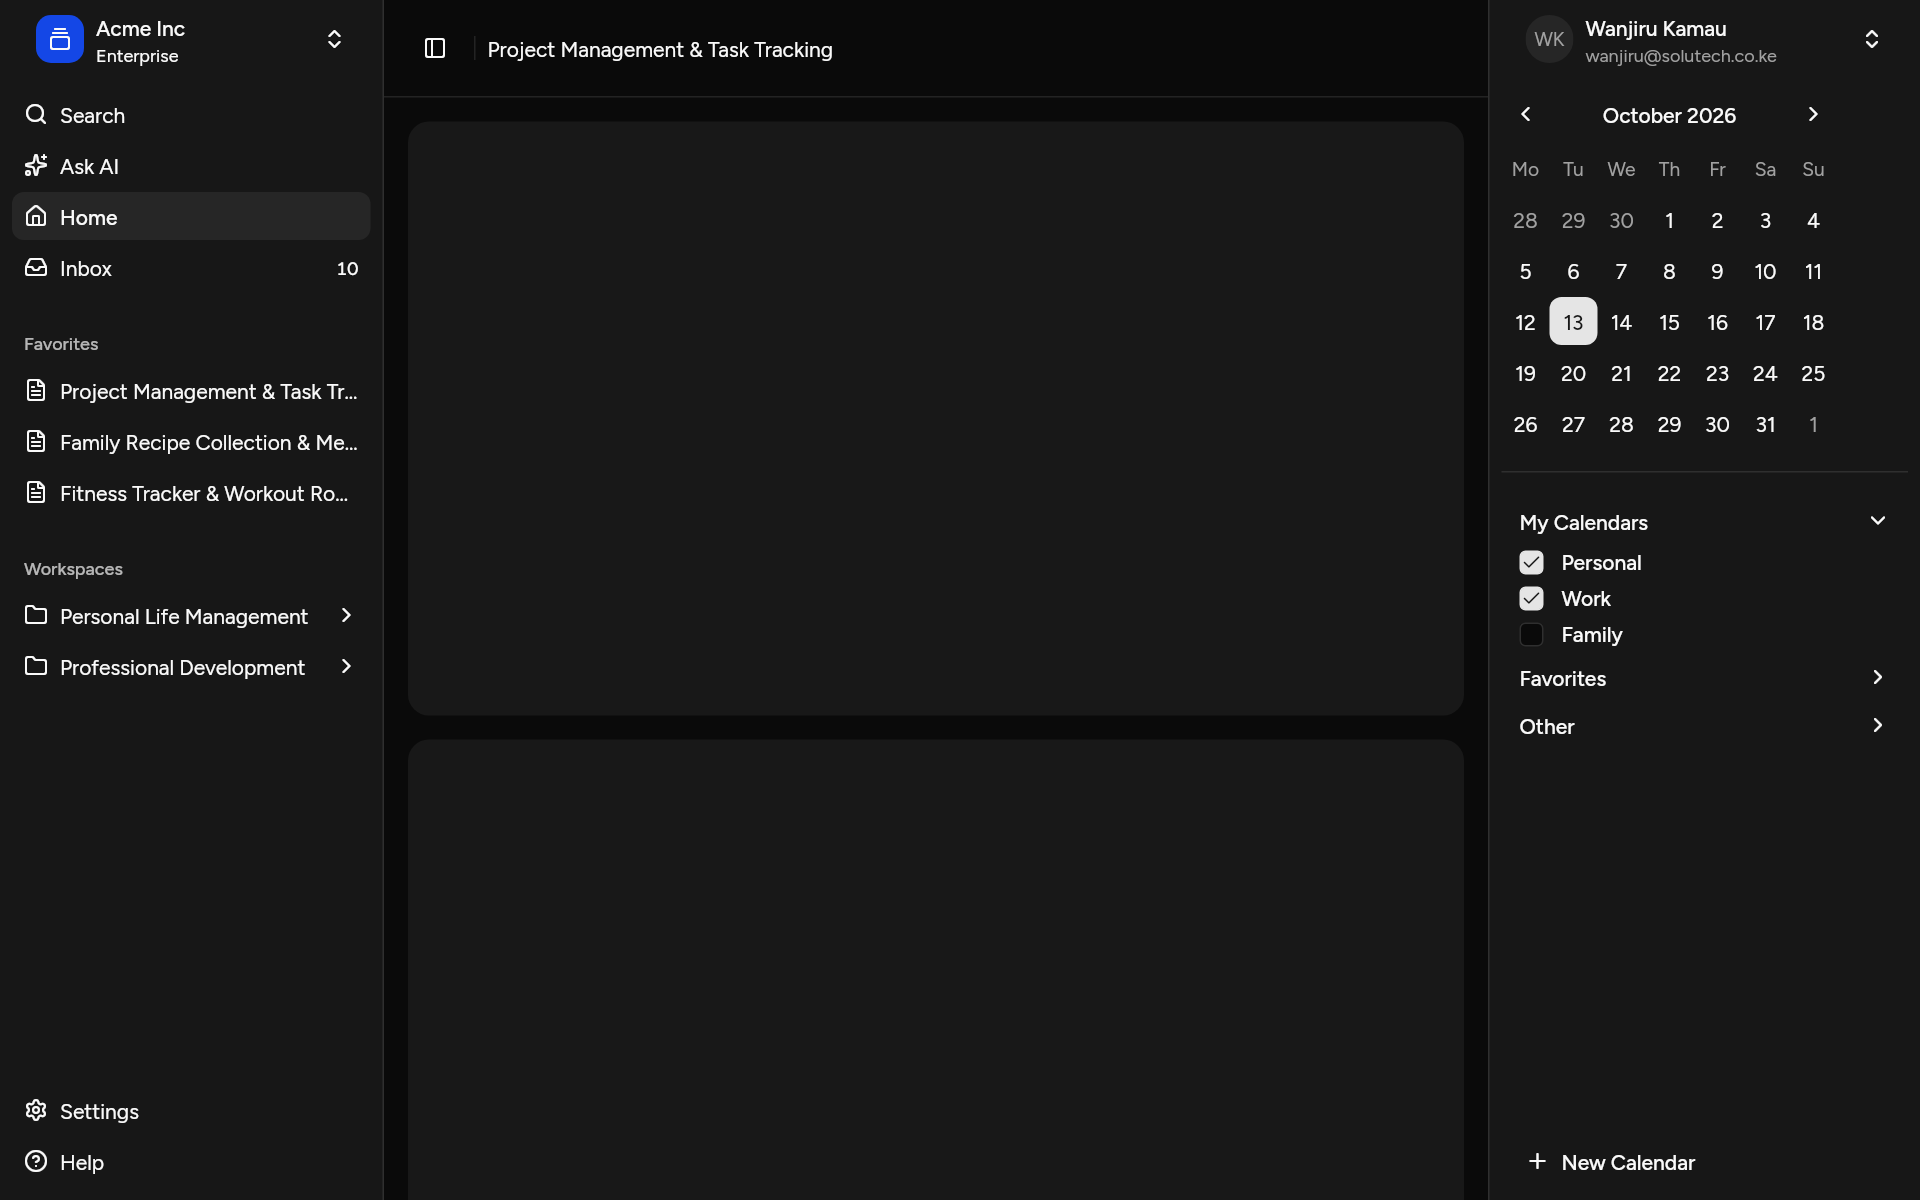1920x1200 pixels.
Task: Expand Personal Life Management workspace chevron
Action: [346, 615]
